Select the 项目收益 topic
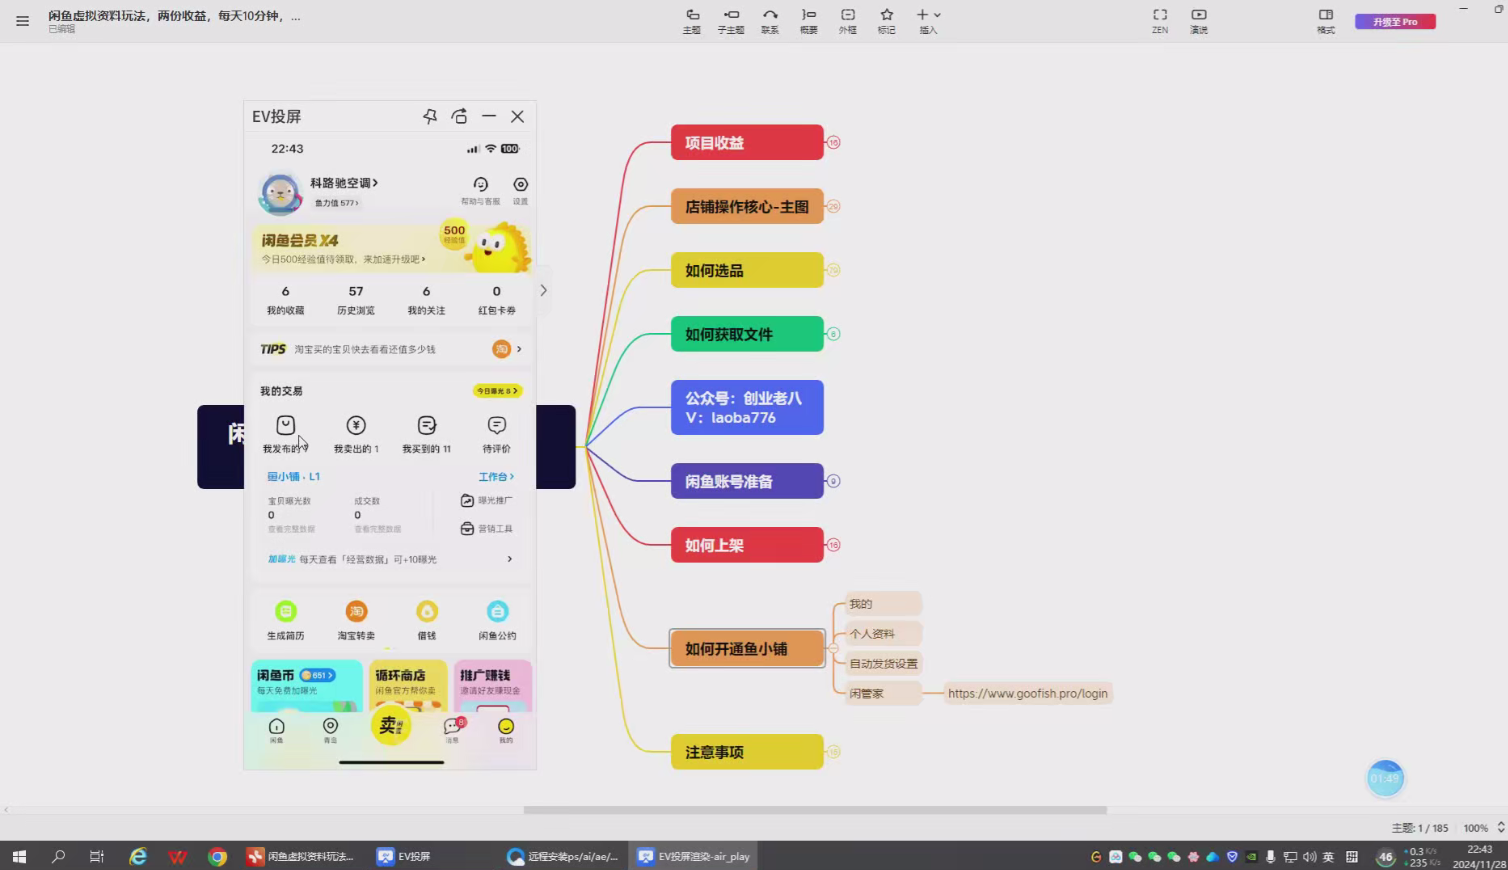 pos(747,142)
